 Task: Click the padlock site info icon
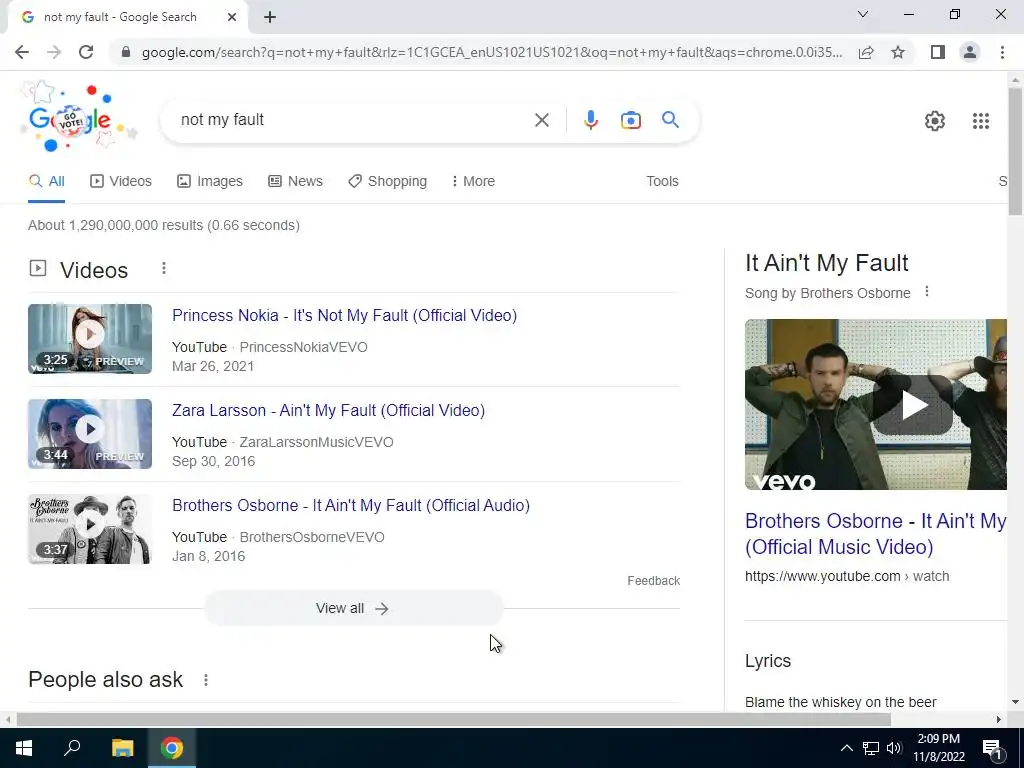[126, 52]
